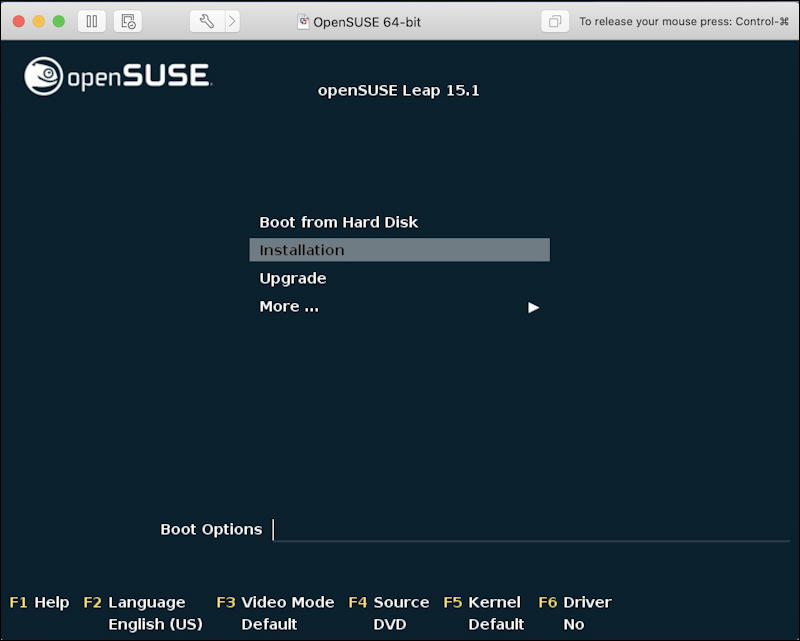
Task: Focus the Boot Options input field
Action: (531, 530)
